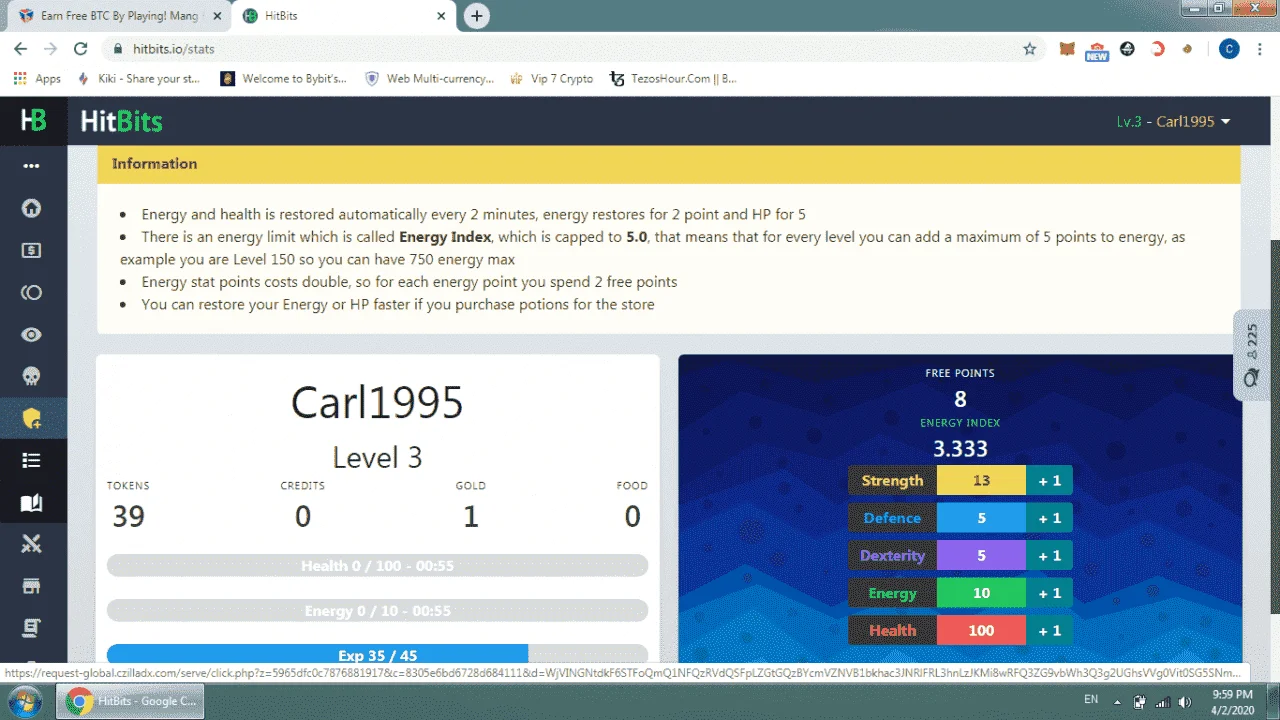Select the HitBits browser tab

coord(343,16)
